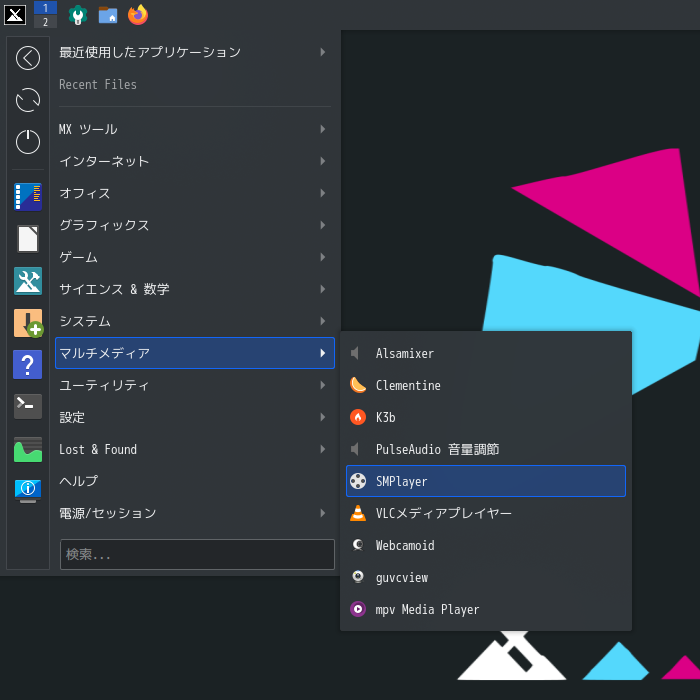
Task: Open the MX ツール category
Action: point(195,129)
